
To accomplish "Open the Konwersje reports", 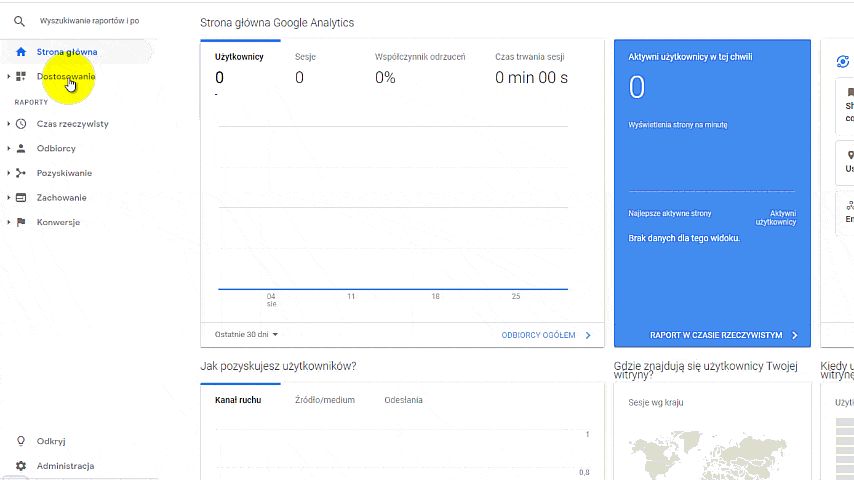I will [58, 222].
